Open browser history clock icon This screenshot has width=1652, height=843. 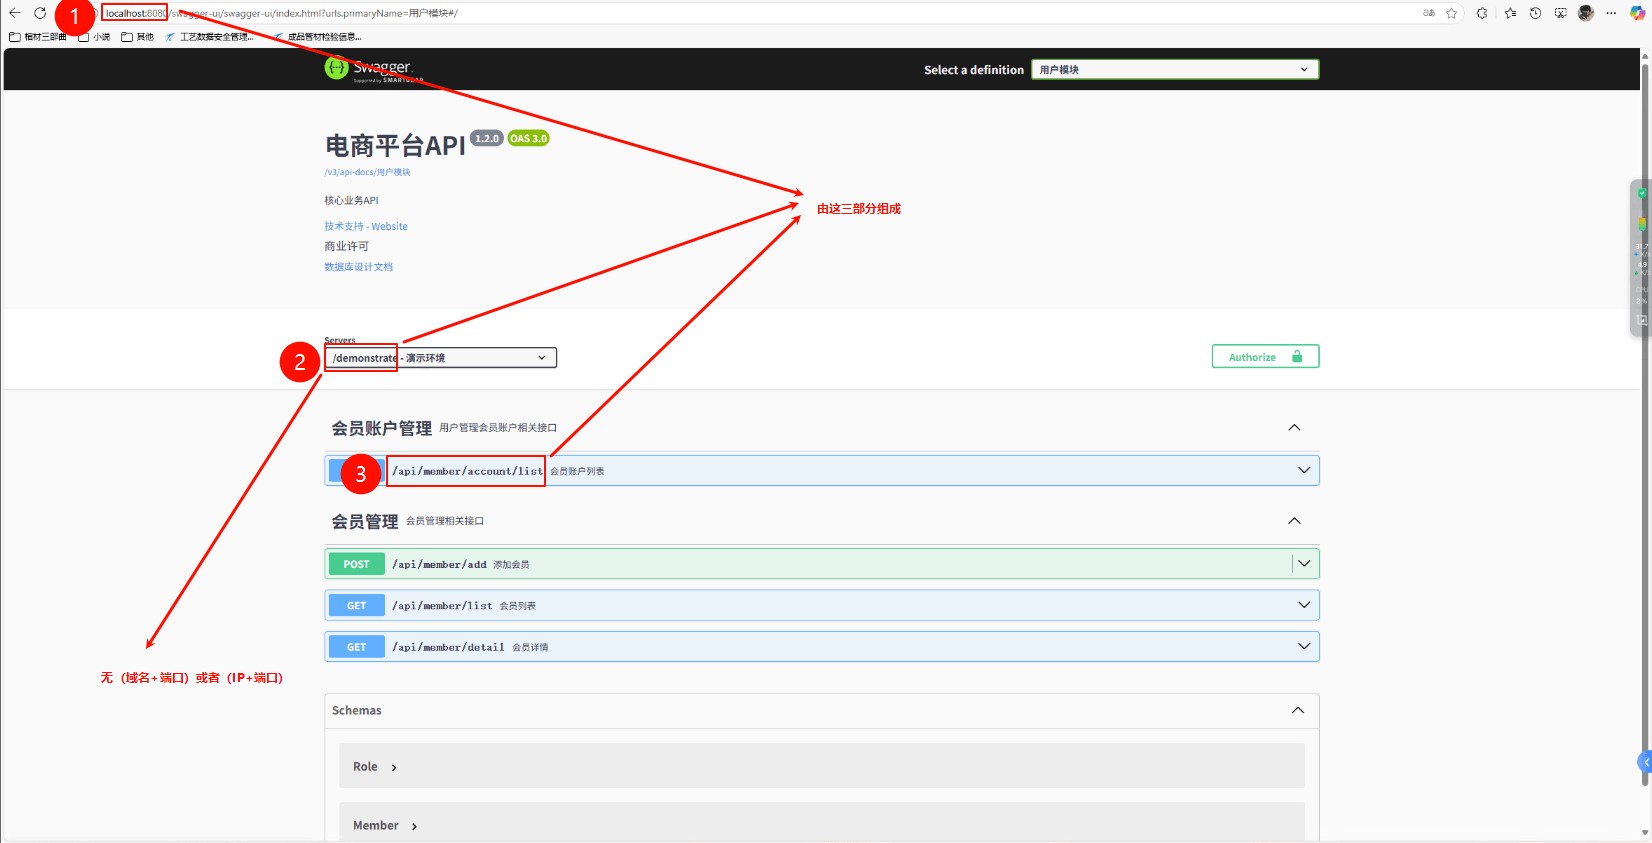tap(1535, 13)
